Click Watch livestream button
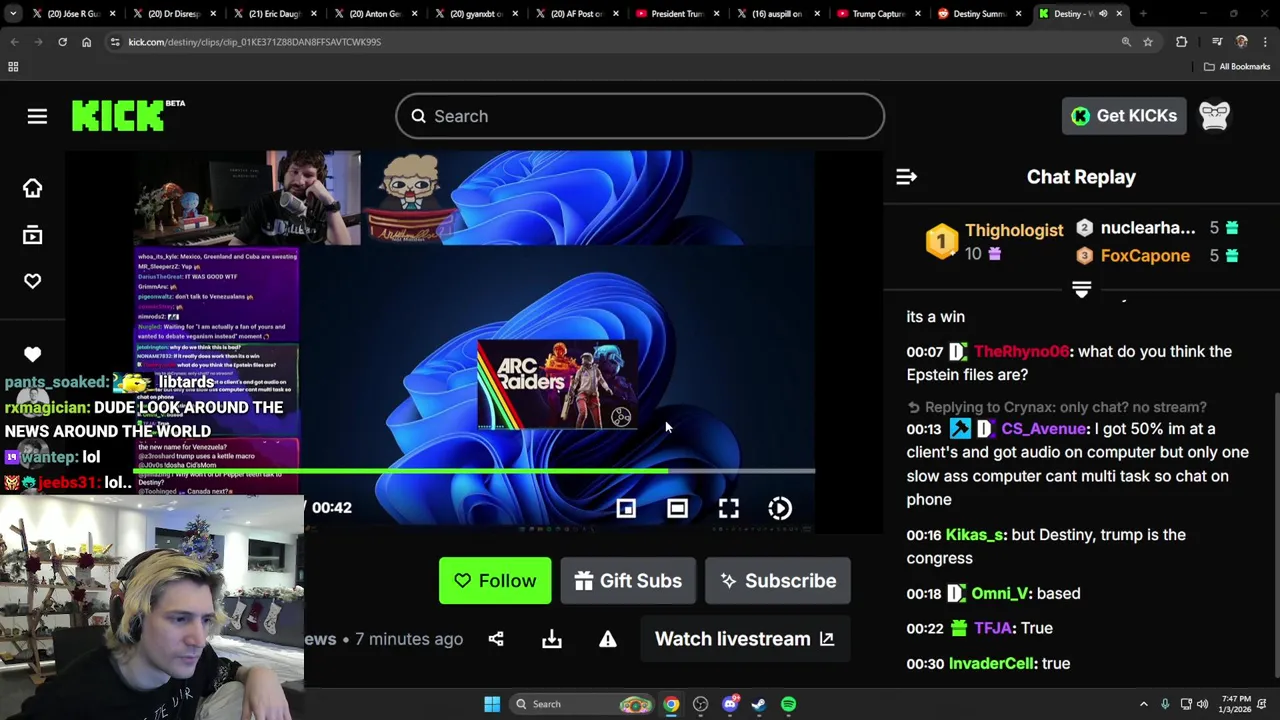This screenshot has height=720, width=1280. point(744,639)
